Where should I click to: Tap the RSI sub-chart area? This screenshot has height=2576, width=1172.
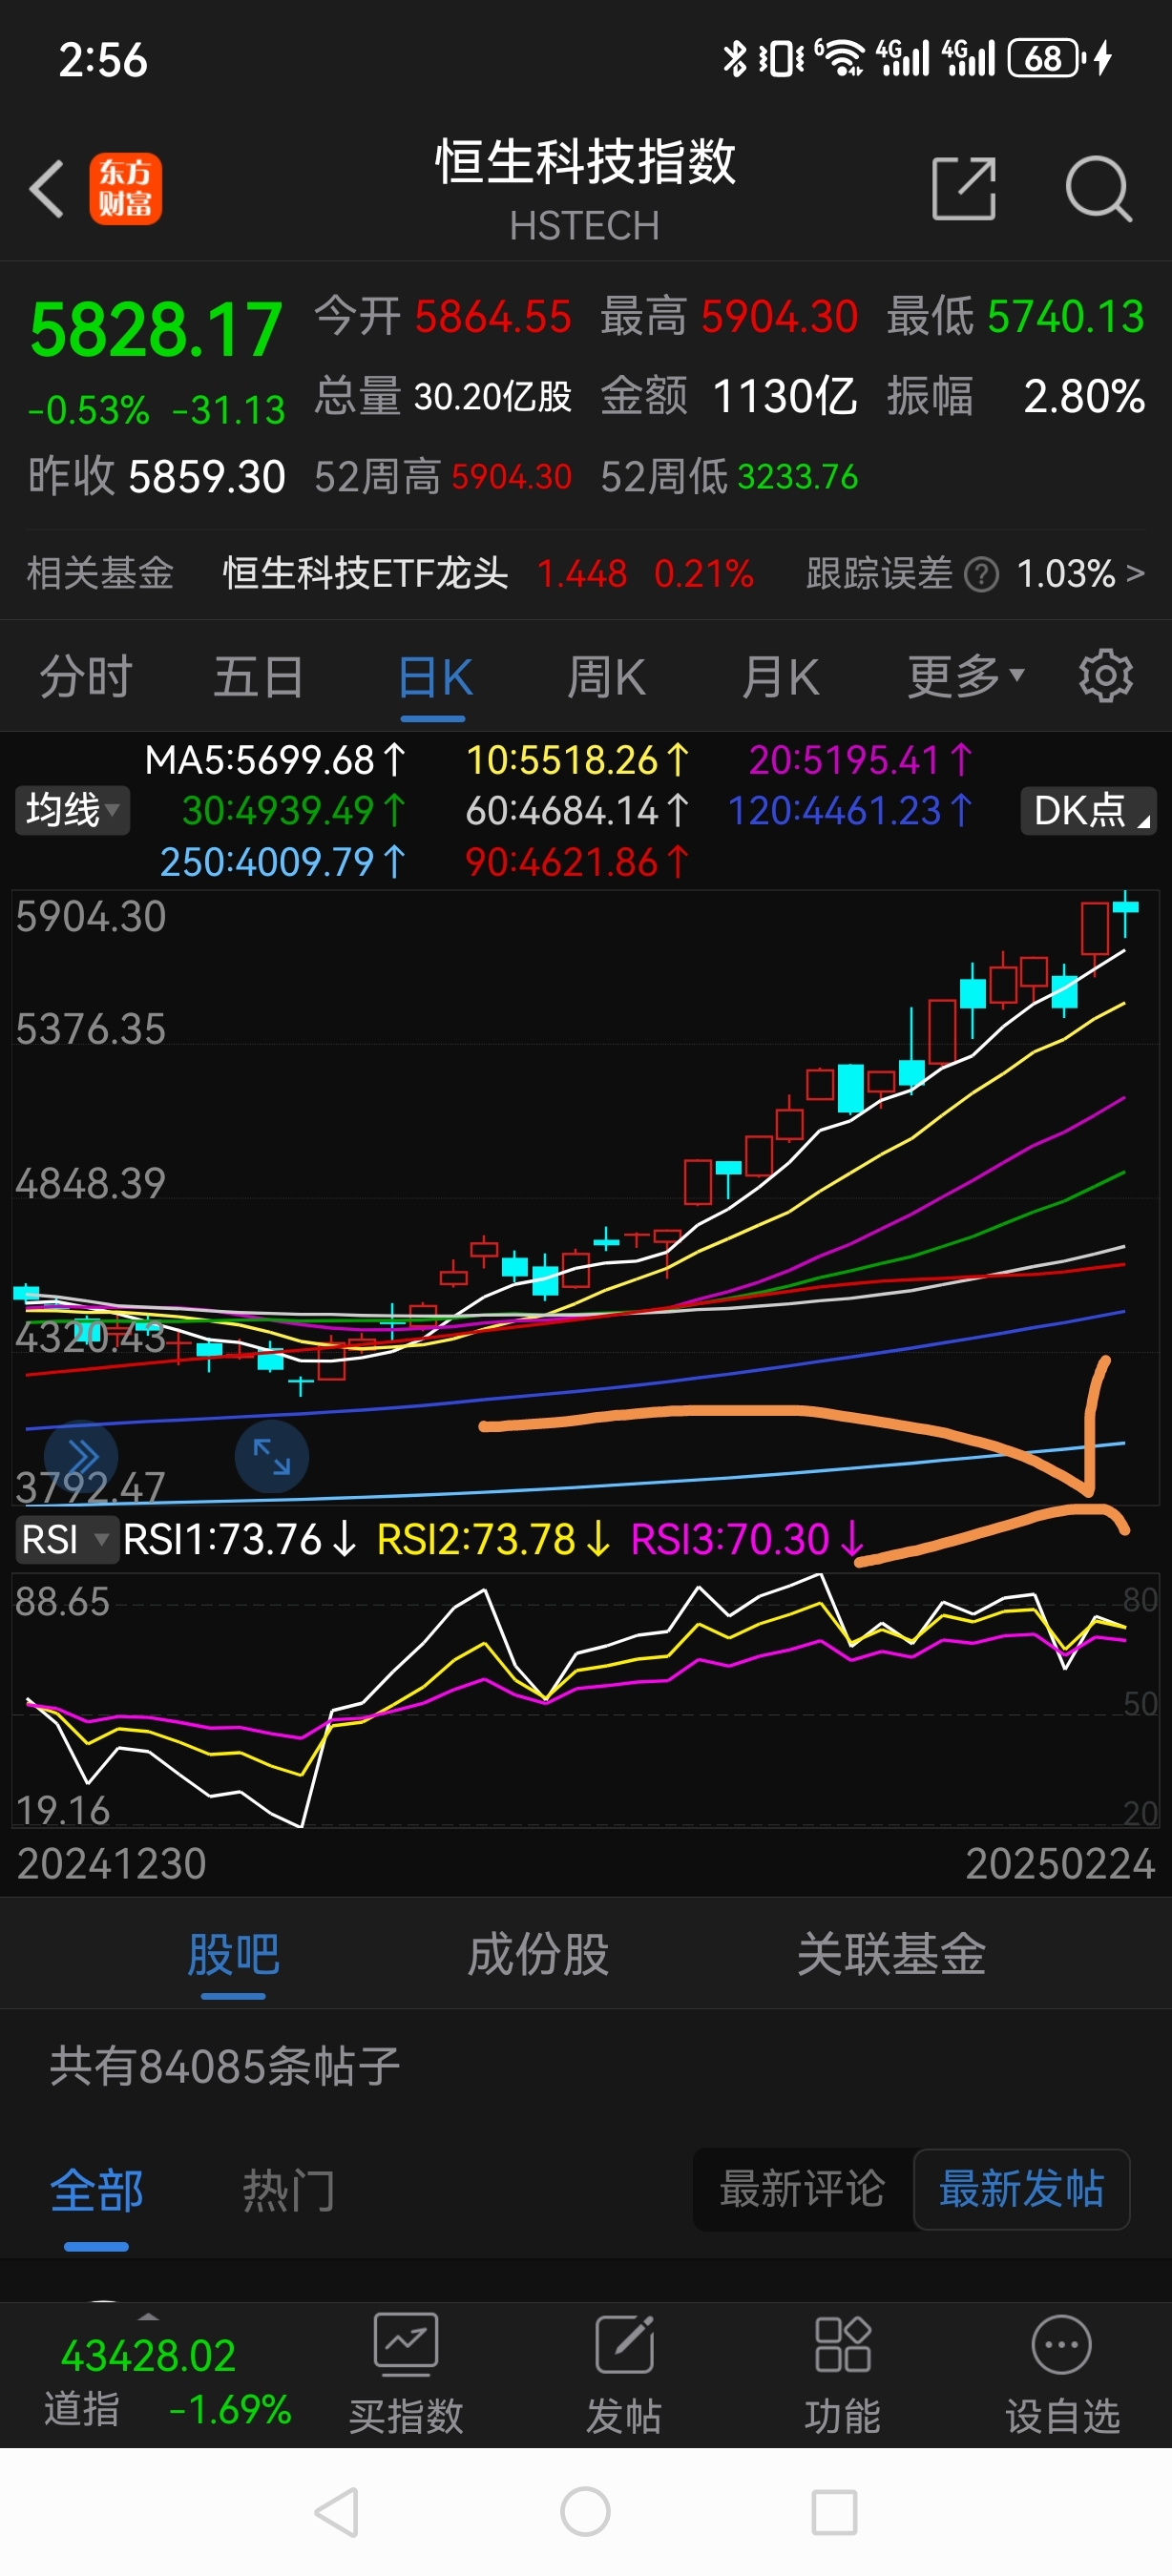[586, 1700]
